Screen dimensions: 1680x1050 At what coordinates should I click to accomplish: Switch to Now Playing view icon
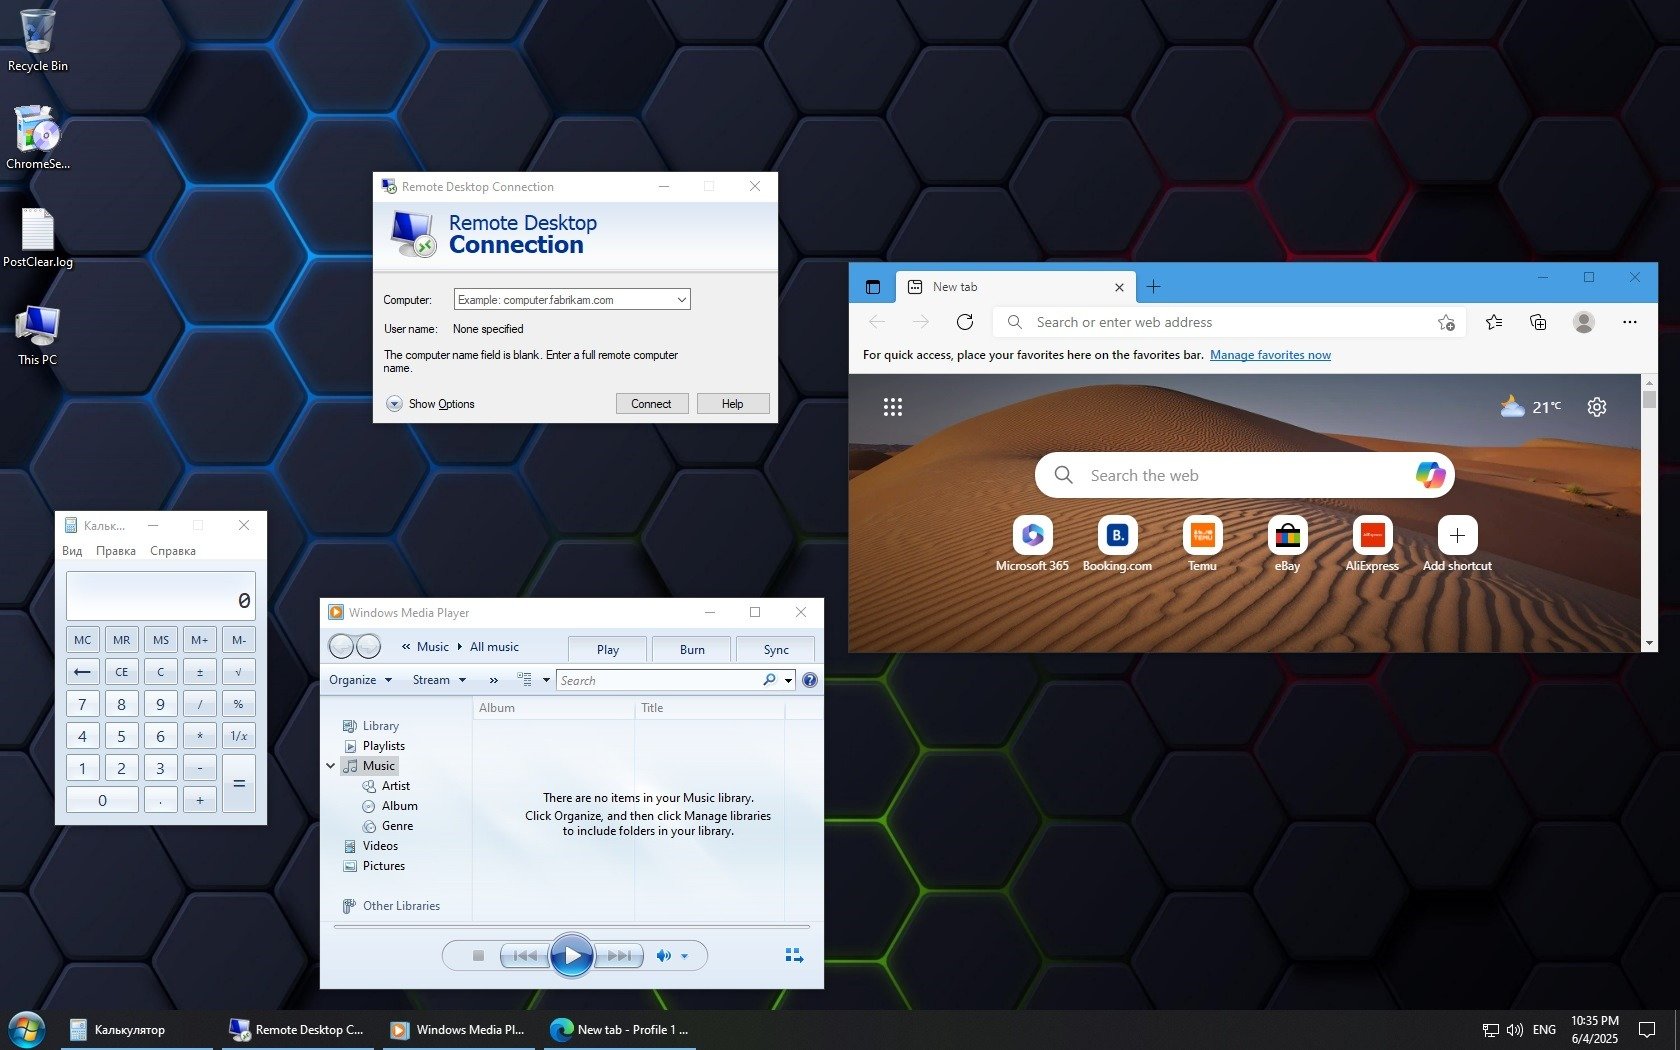(794, 956)
